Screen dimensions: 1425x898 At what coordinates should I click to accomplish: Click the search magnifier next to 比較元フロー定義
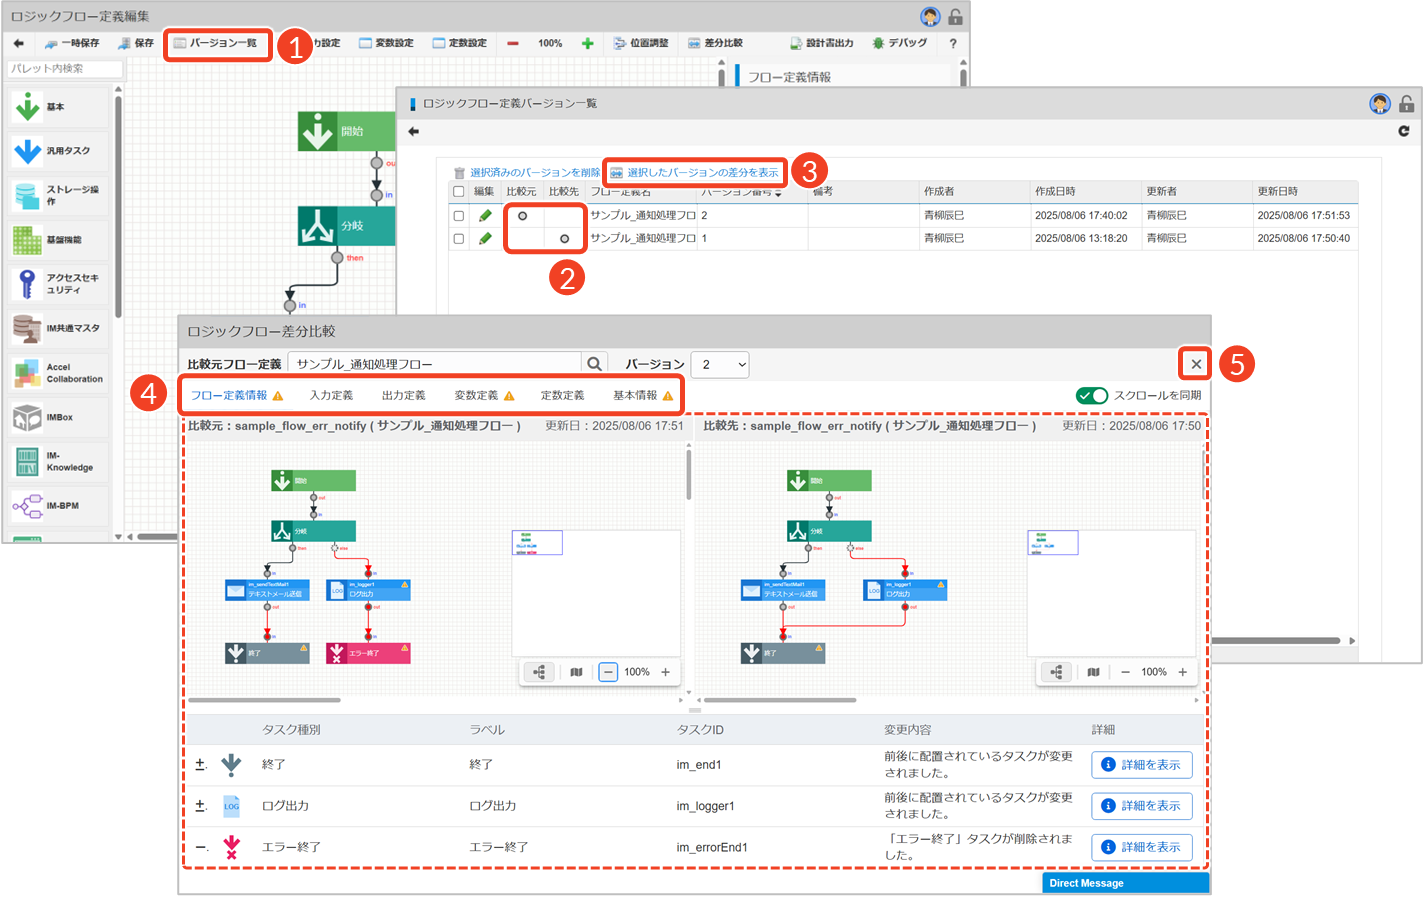(x=594, y=364)
